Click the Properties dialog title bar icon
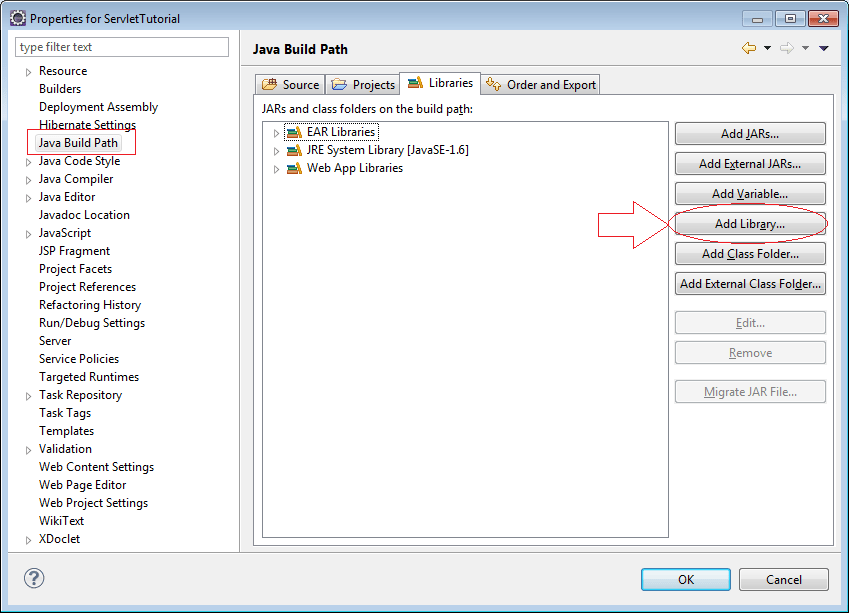Screen dimensions: 849x613 pos(16,17)
